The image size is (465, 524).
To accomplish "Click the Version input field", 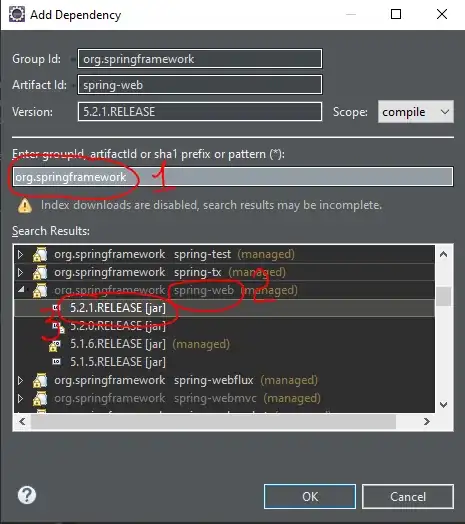I will point(200,112).
